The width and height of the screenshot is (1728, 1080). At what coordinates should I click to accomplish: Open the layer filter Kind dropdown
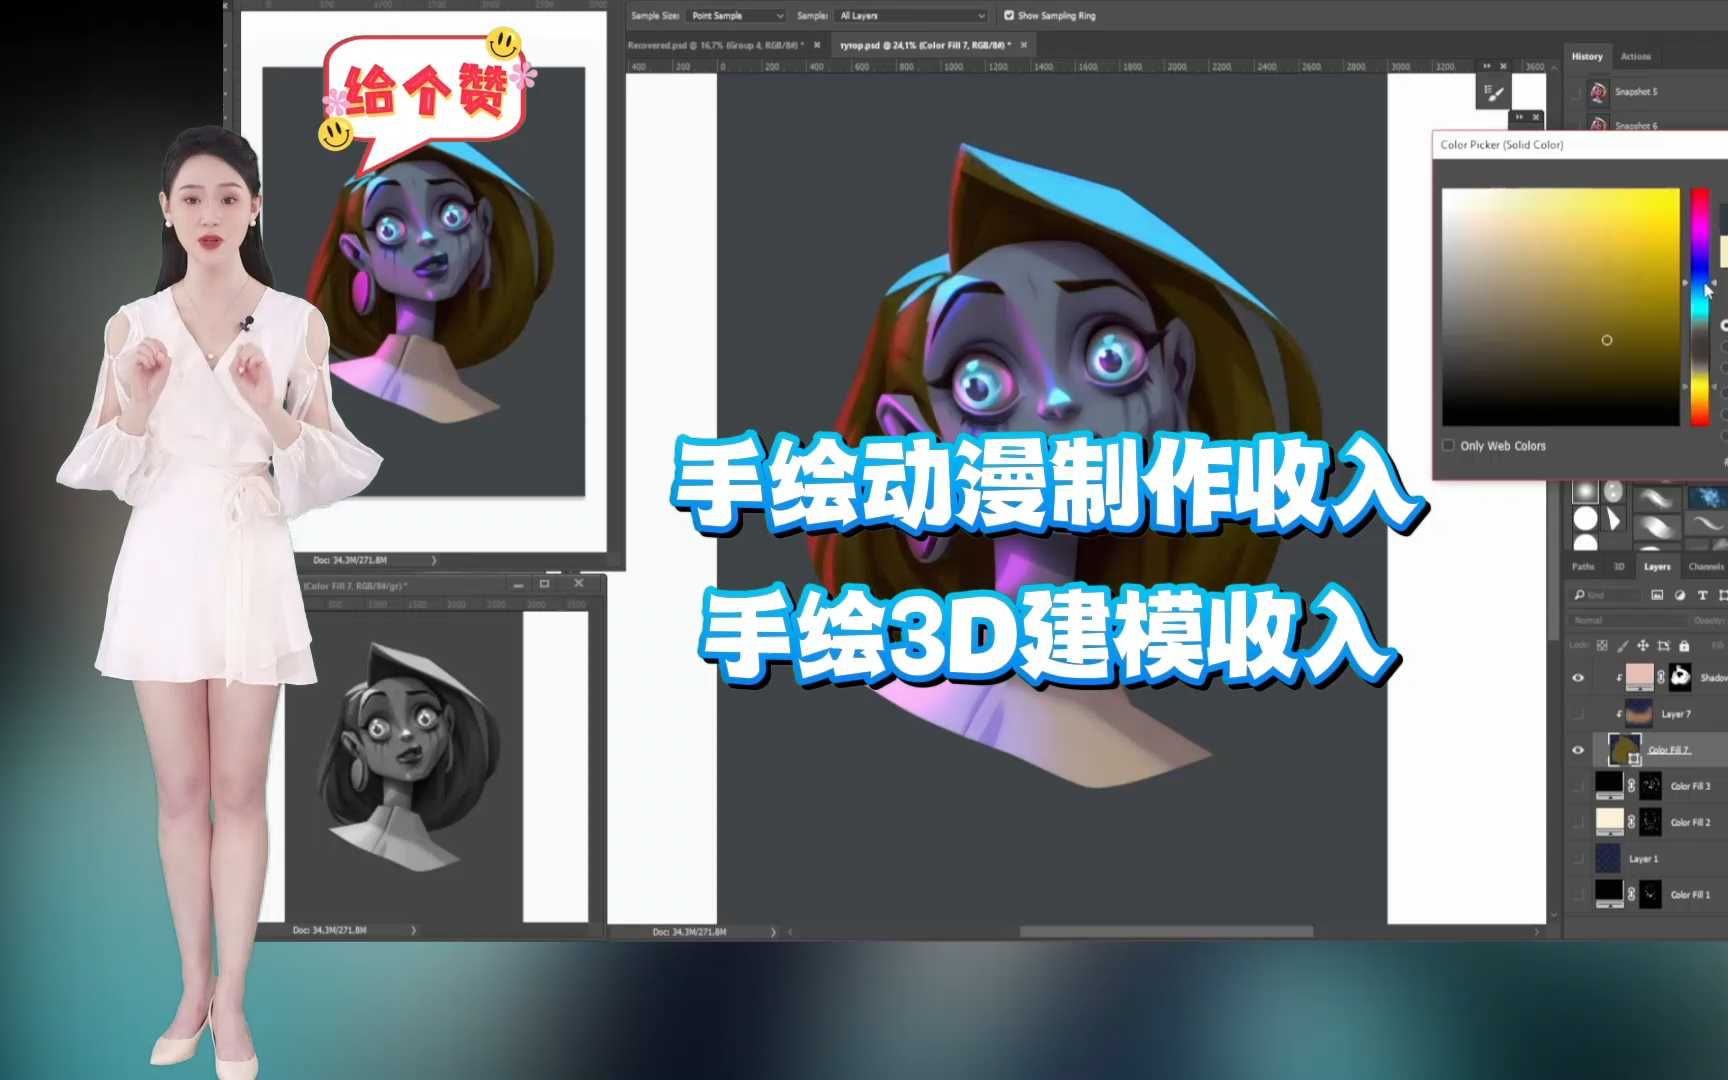tap(1605, 595)
